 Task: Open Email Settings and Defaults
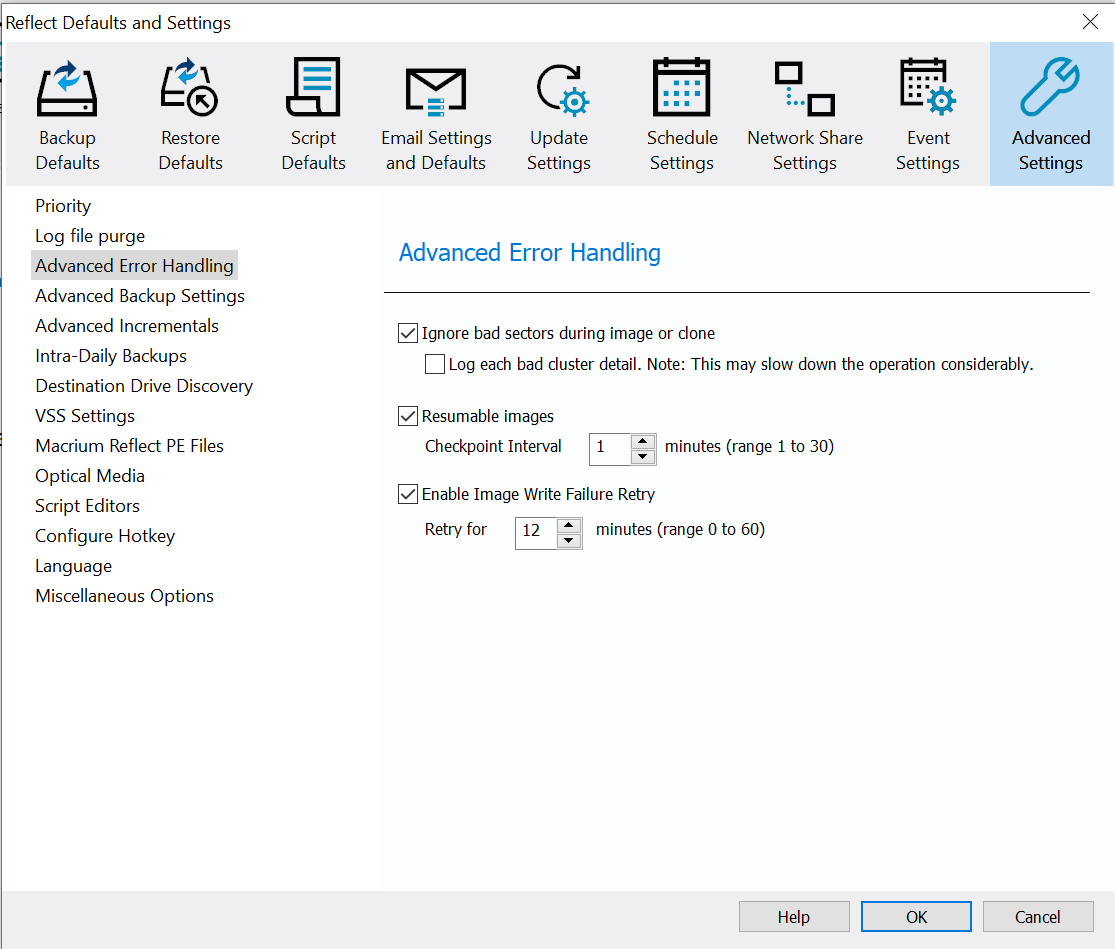436,110
